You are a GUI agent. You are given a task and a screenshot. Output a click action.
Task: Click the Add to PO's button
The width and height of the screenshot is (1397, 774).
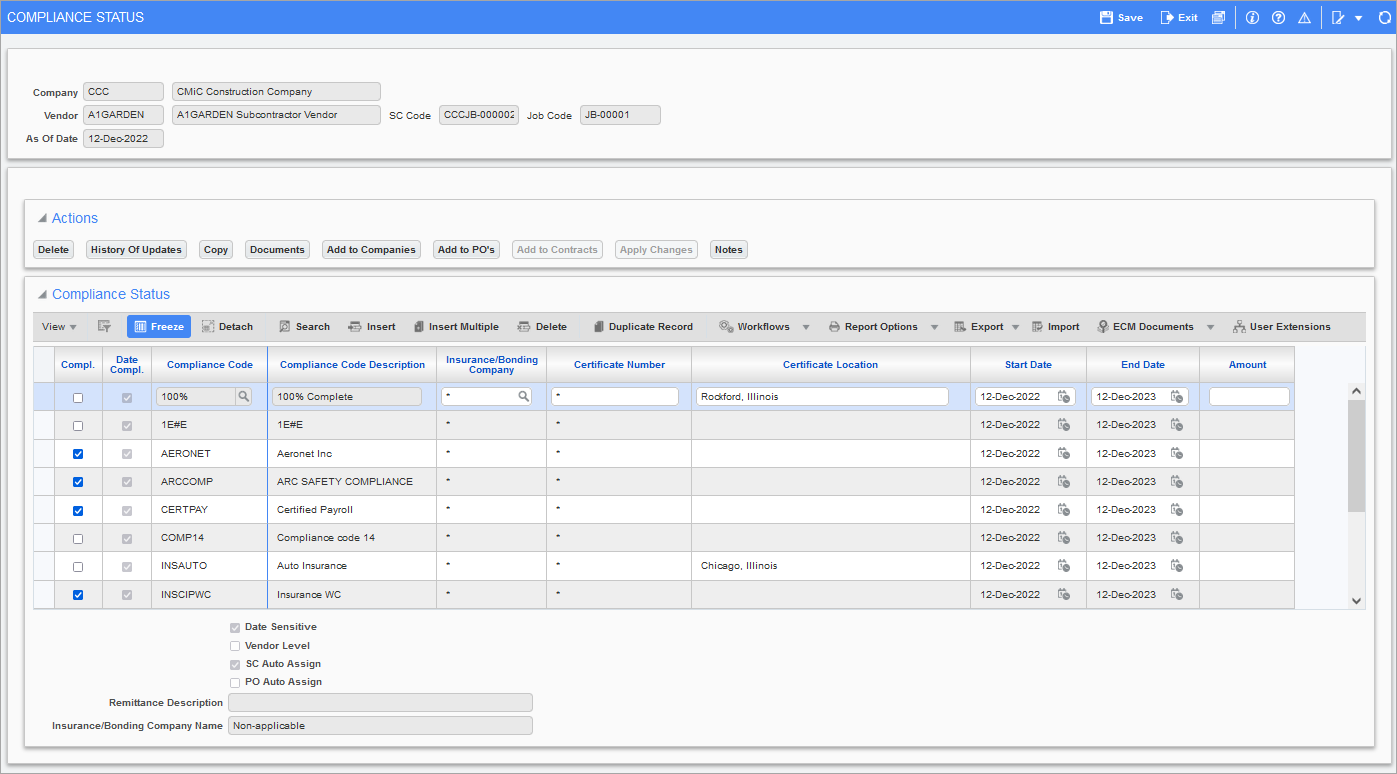coord(467,249)
